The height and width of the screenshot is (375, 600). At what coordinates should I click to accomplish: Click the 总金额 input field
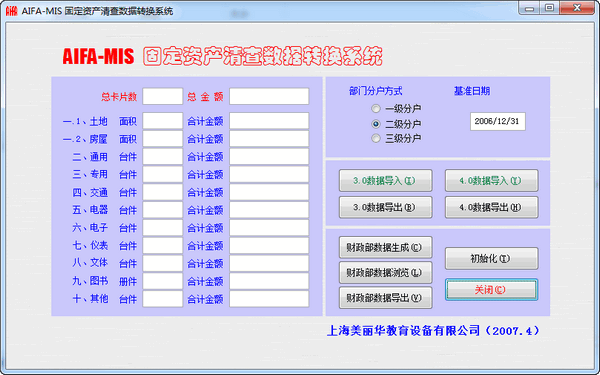point(269,96)
